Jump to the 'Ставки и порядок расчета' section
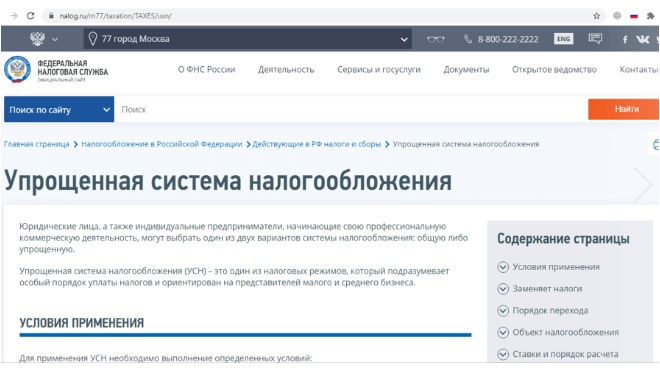The width and height of the screenshot is (660, 371). point(565,354)
